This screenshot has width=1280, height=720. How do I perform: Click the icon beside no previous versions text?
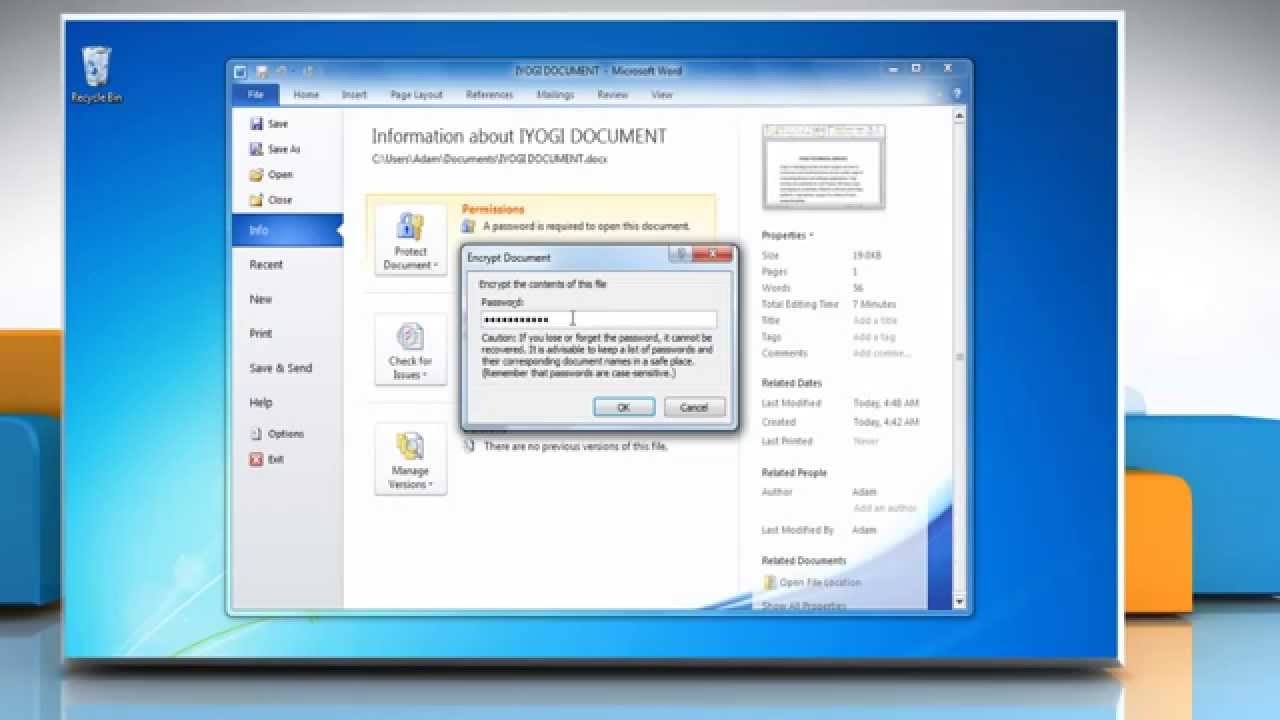tap(468, 446)
